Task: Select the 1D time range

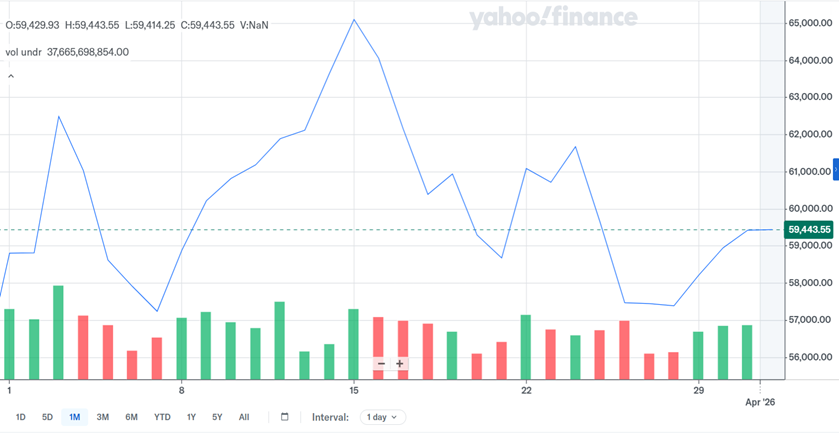Action: pyautogui.click(x=21, y=417)
